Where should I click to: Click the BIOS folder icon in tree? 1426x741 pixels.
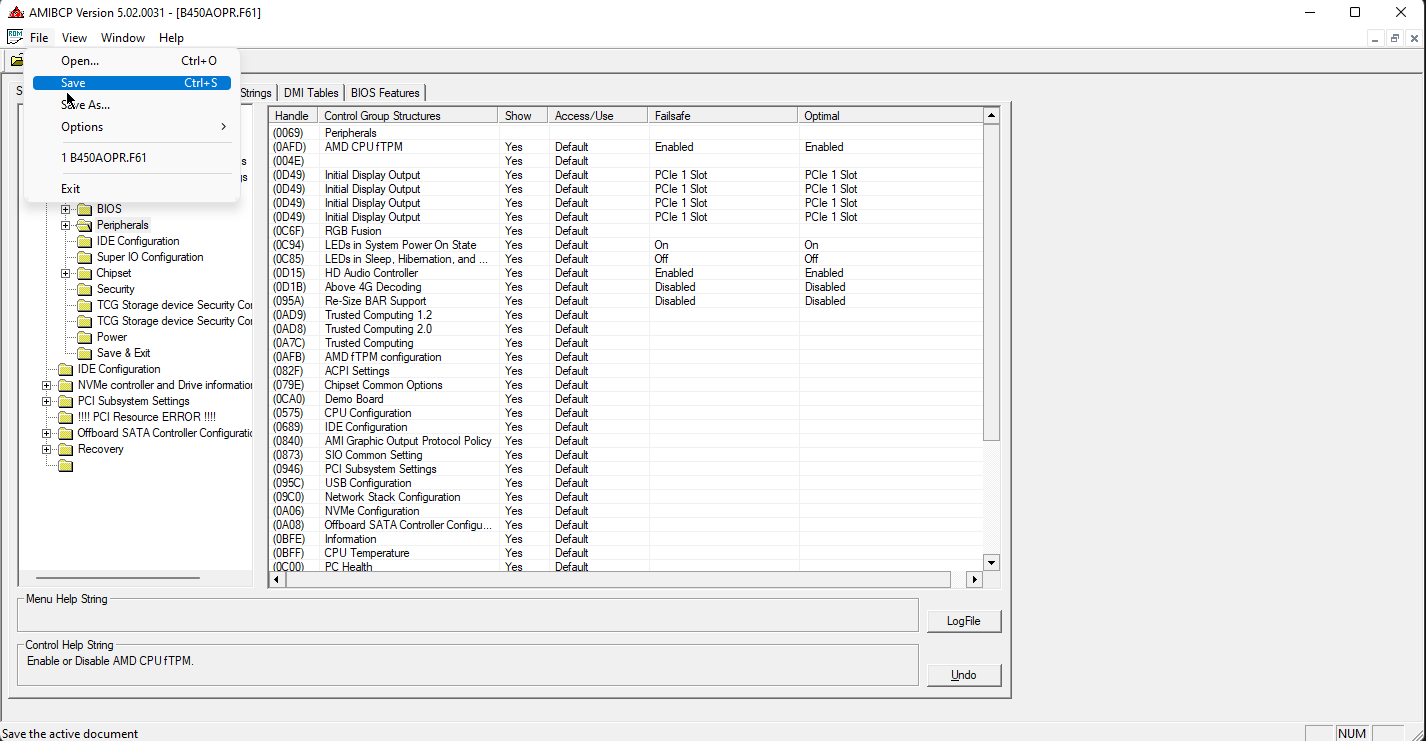(84, 209)
